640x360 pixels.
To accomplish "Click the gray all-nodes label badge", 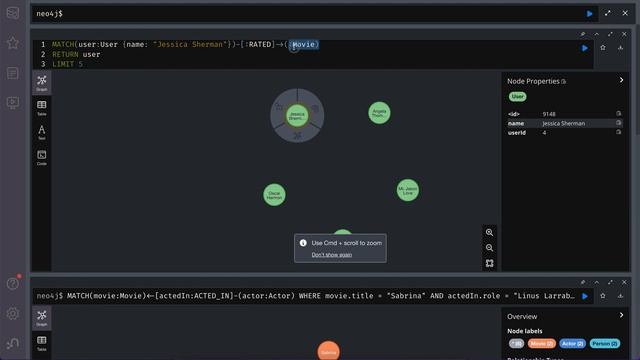I will (x=516, y=344).
